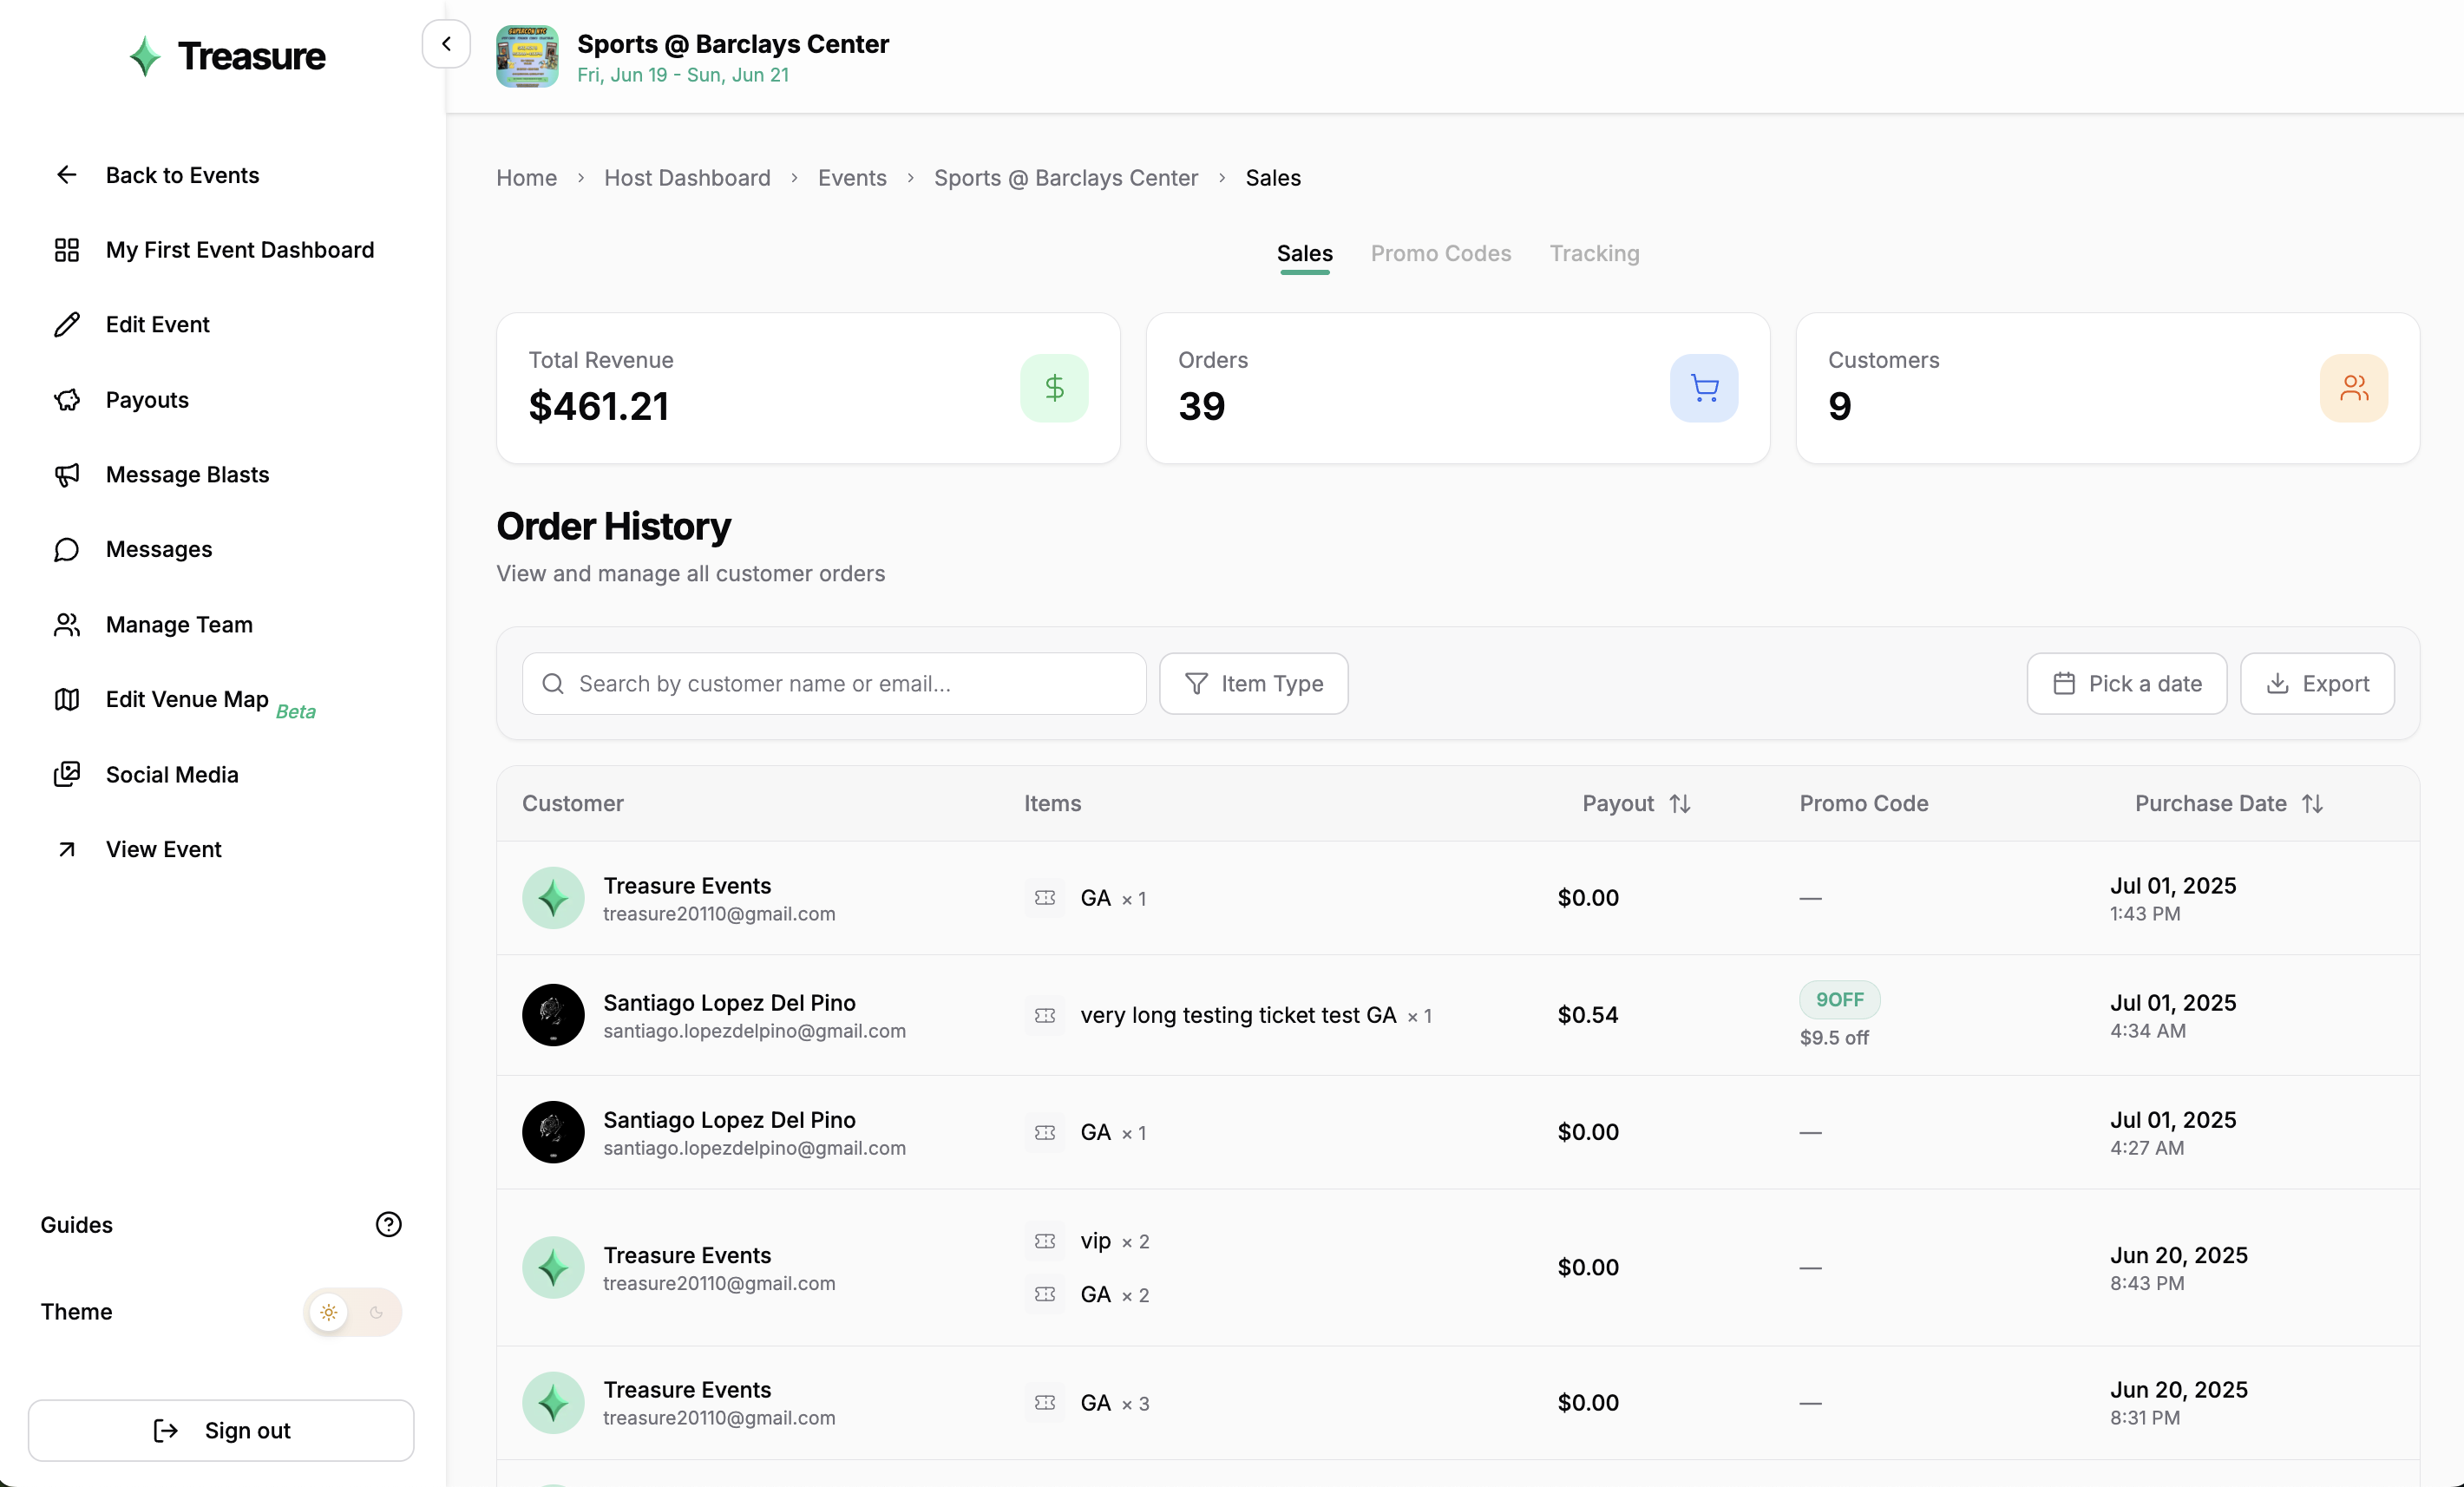Click the Orders shopping cart icon
2464x1487 pixels.
coord(1703,388)
